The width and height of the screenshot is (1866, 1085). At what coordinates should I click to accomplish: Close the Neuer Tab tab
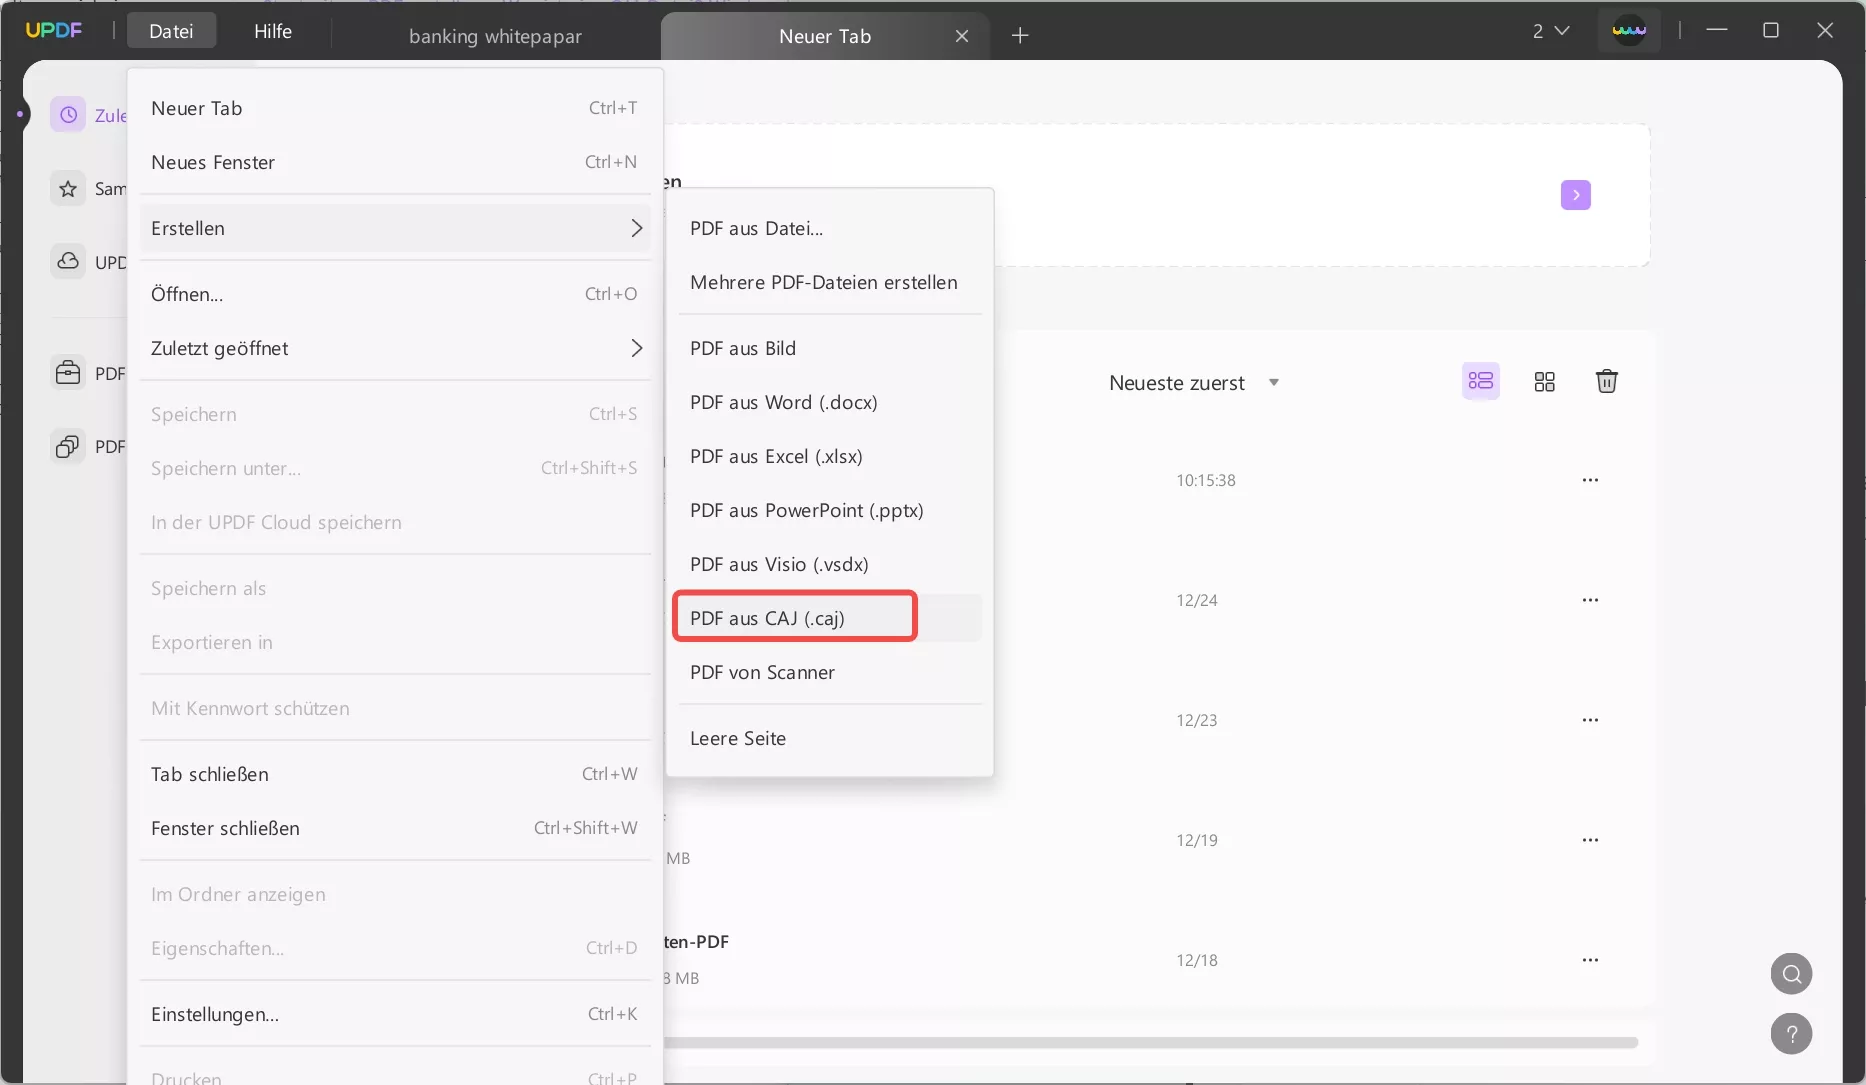coord(962,36)
